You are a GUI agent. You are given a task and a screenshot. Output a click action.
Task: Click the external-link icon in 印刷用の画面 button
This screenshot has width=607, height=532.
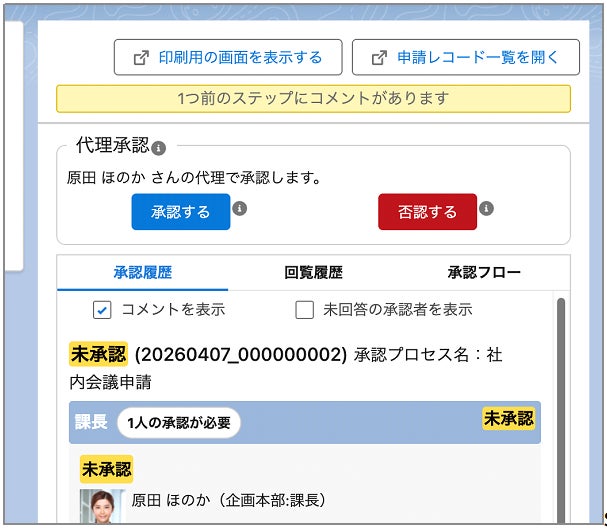(x=141, y=58)
